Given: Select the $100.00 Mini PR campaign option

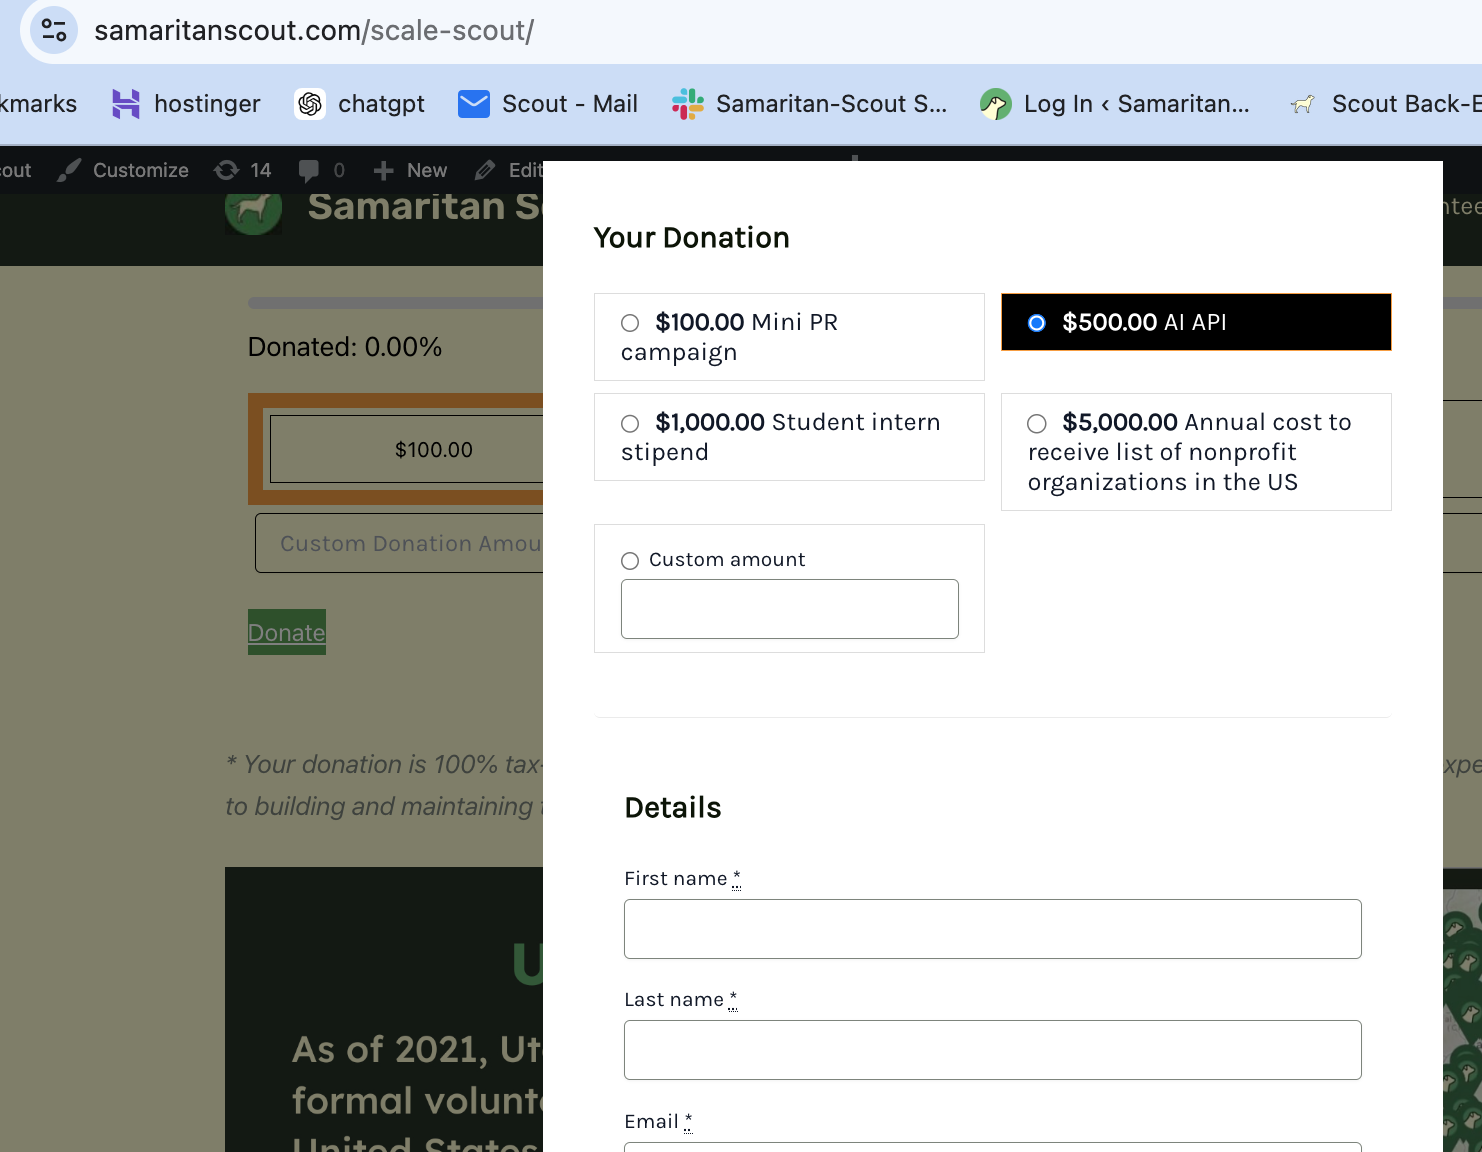Looking at the screenshot, I should 630,323.
